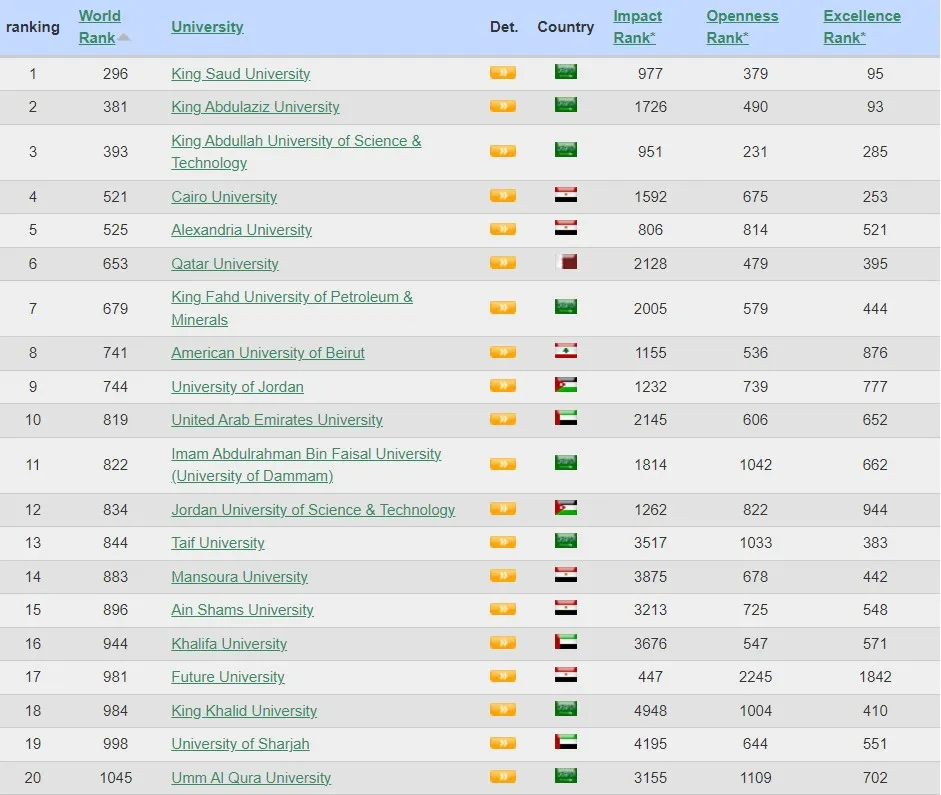Image resolution: width=941 pixels, height=795 pixels.
Task: Open University of Jordan link
Action: [x=237, y=387]
